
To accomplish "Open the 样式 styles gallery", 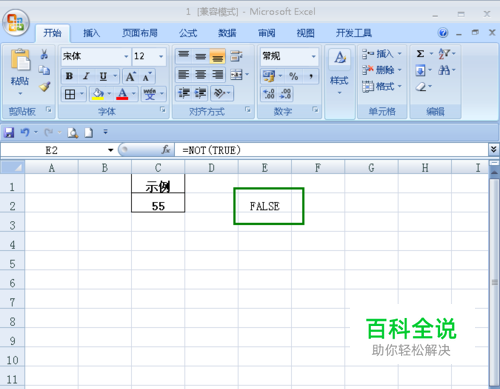I will [339, 72].
